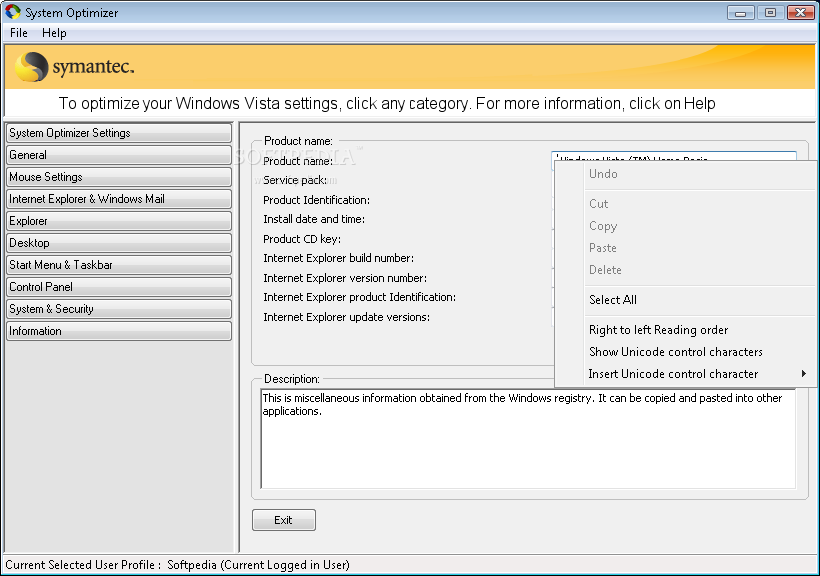Select Show Unicode control characters
Image resolution: width=820 pixels, height=576 pixels.
685,352
